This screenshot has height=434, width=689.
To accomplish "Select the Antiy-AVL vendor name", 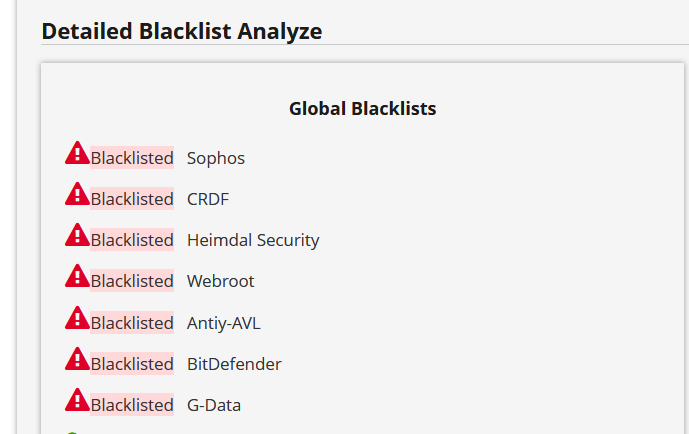I will pyautogui.click(x=224, y=323).
